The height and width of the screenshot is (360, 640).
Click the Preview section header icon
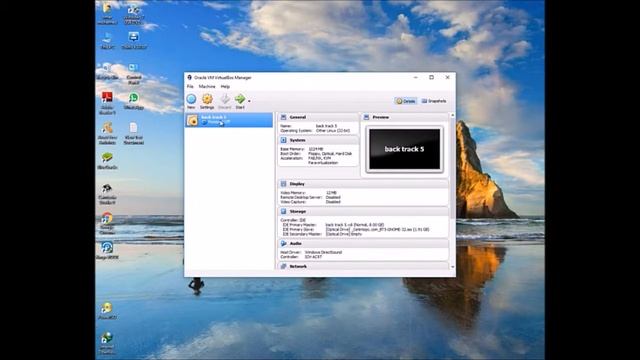pyautogui.click(x=367, y=117)
